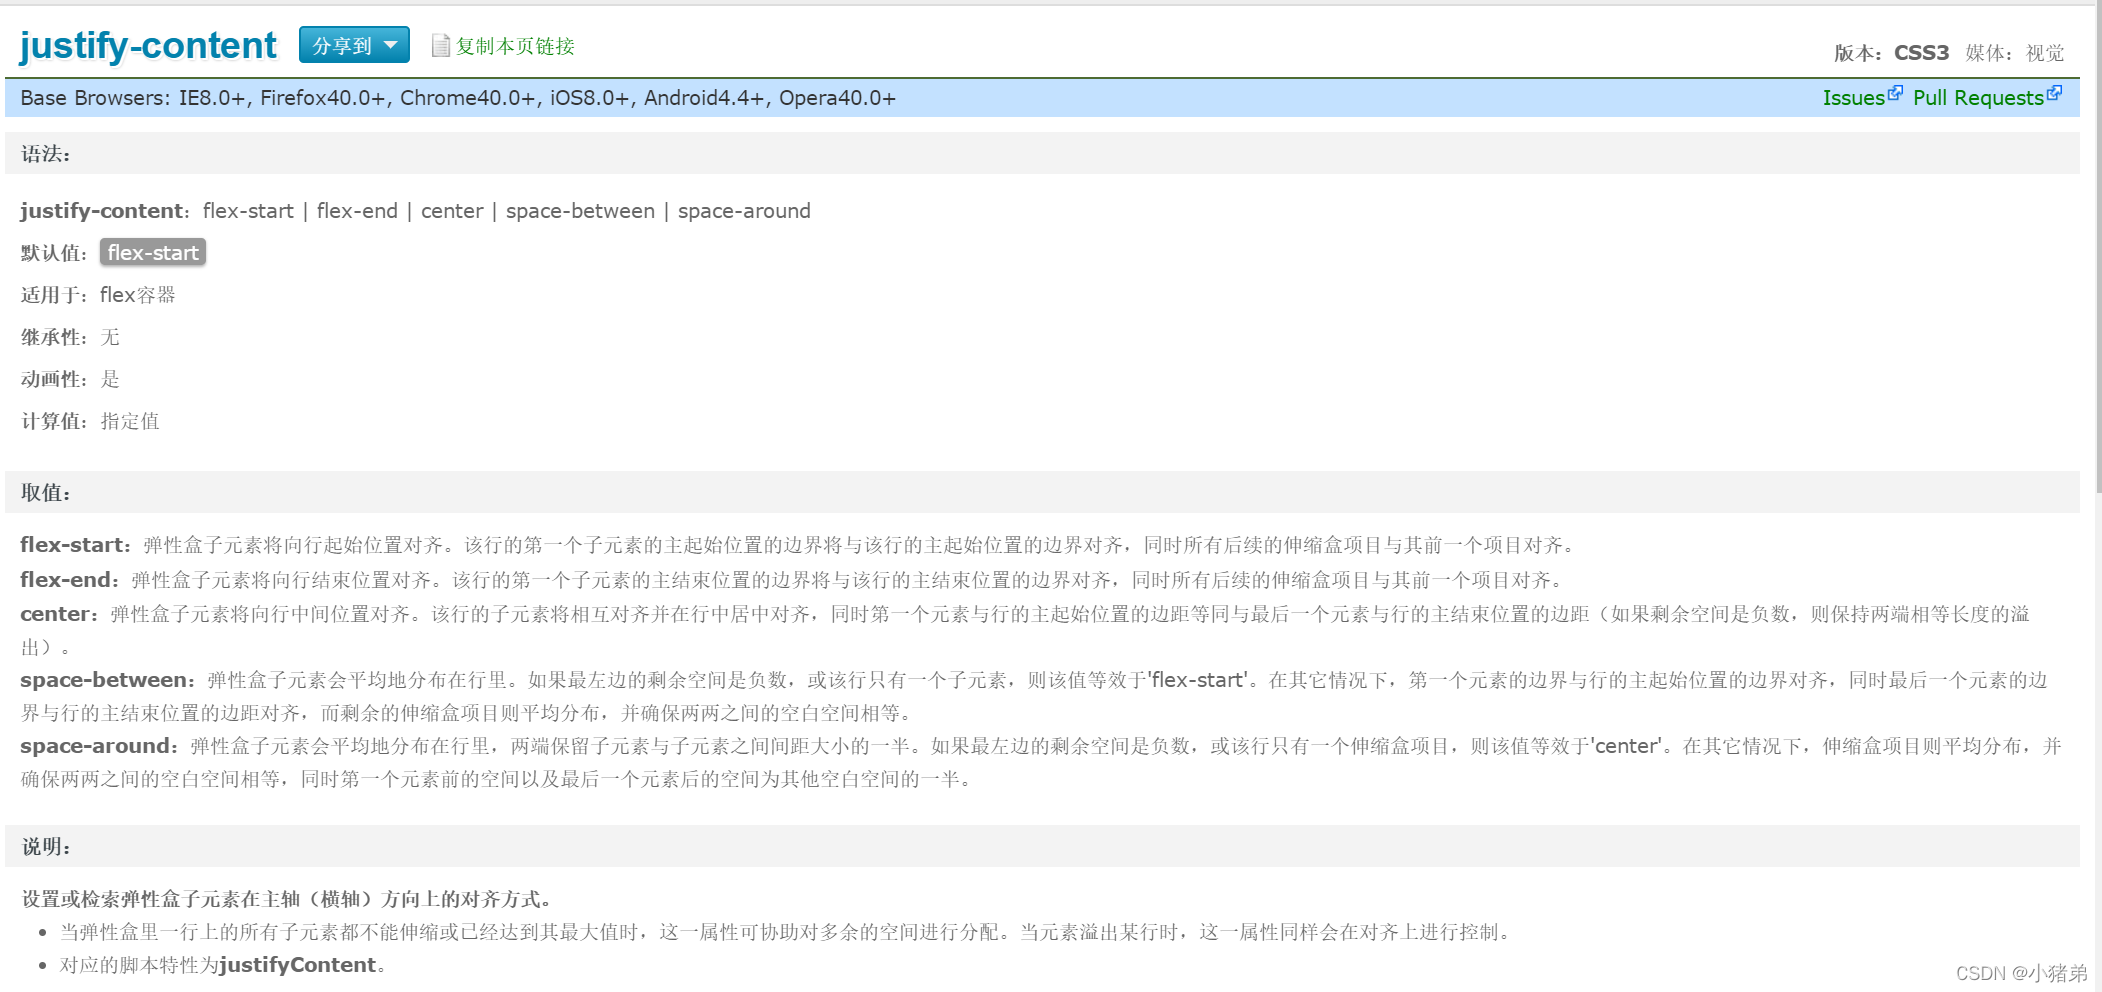Screen dimensions: 2102x992
Task: Open the Issues external link
Action: pyautogui.click(x=1853, y=98)
